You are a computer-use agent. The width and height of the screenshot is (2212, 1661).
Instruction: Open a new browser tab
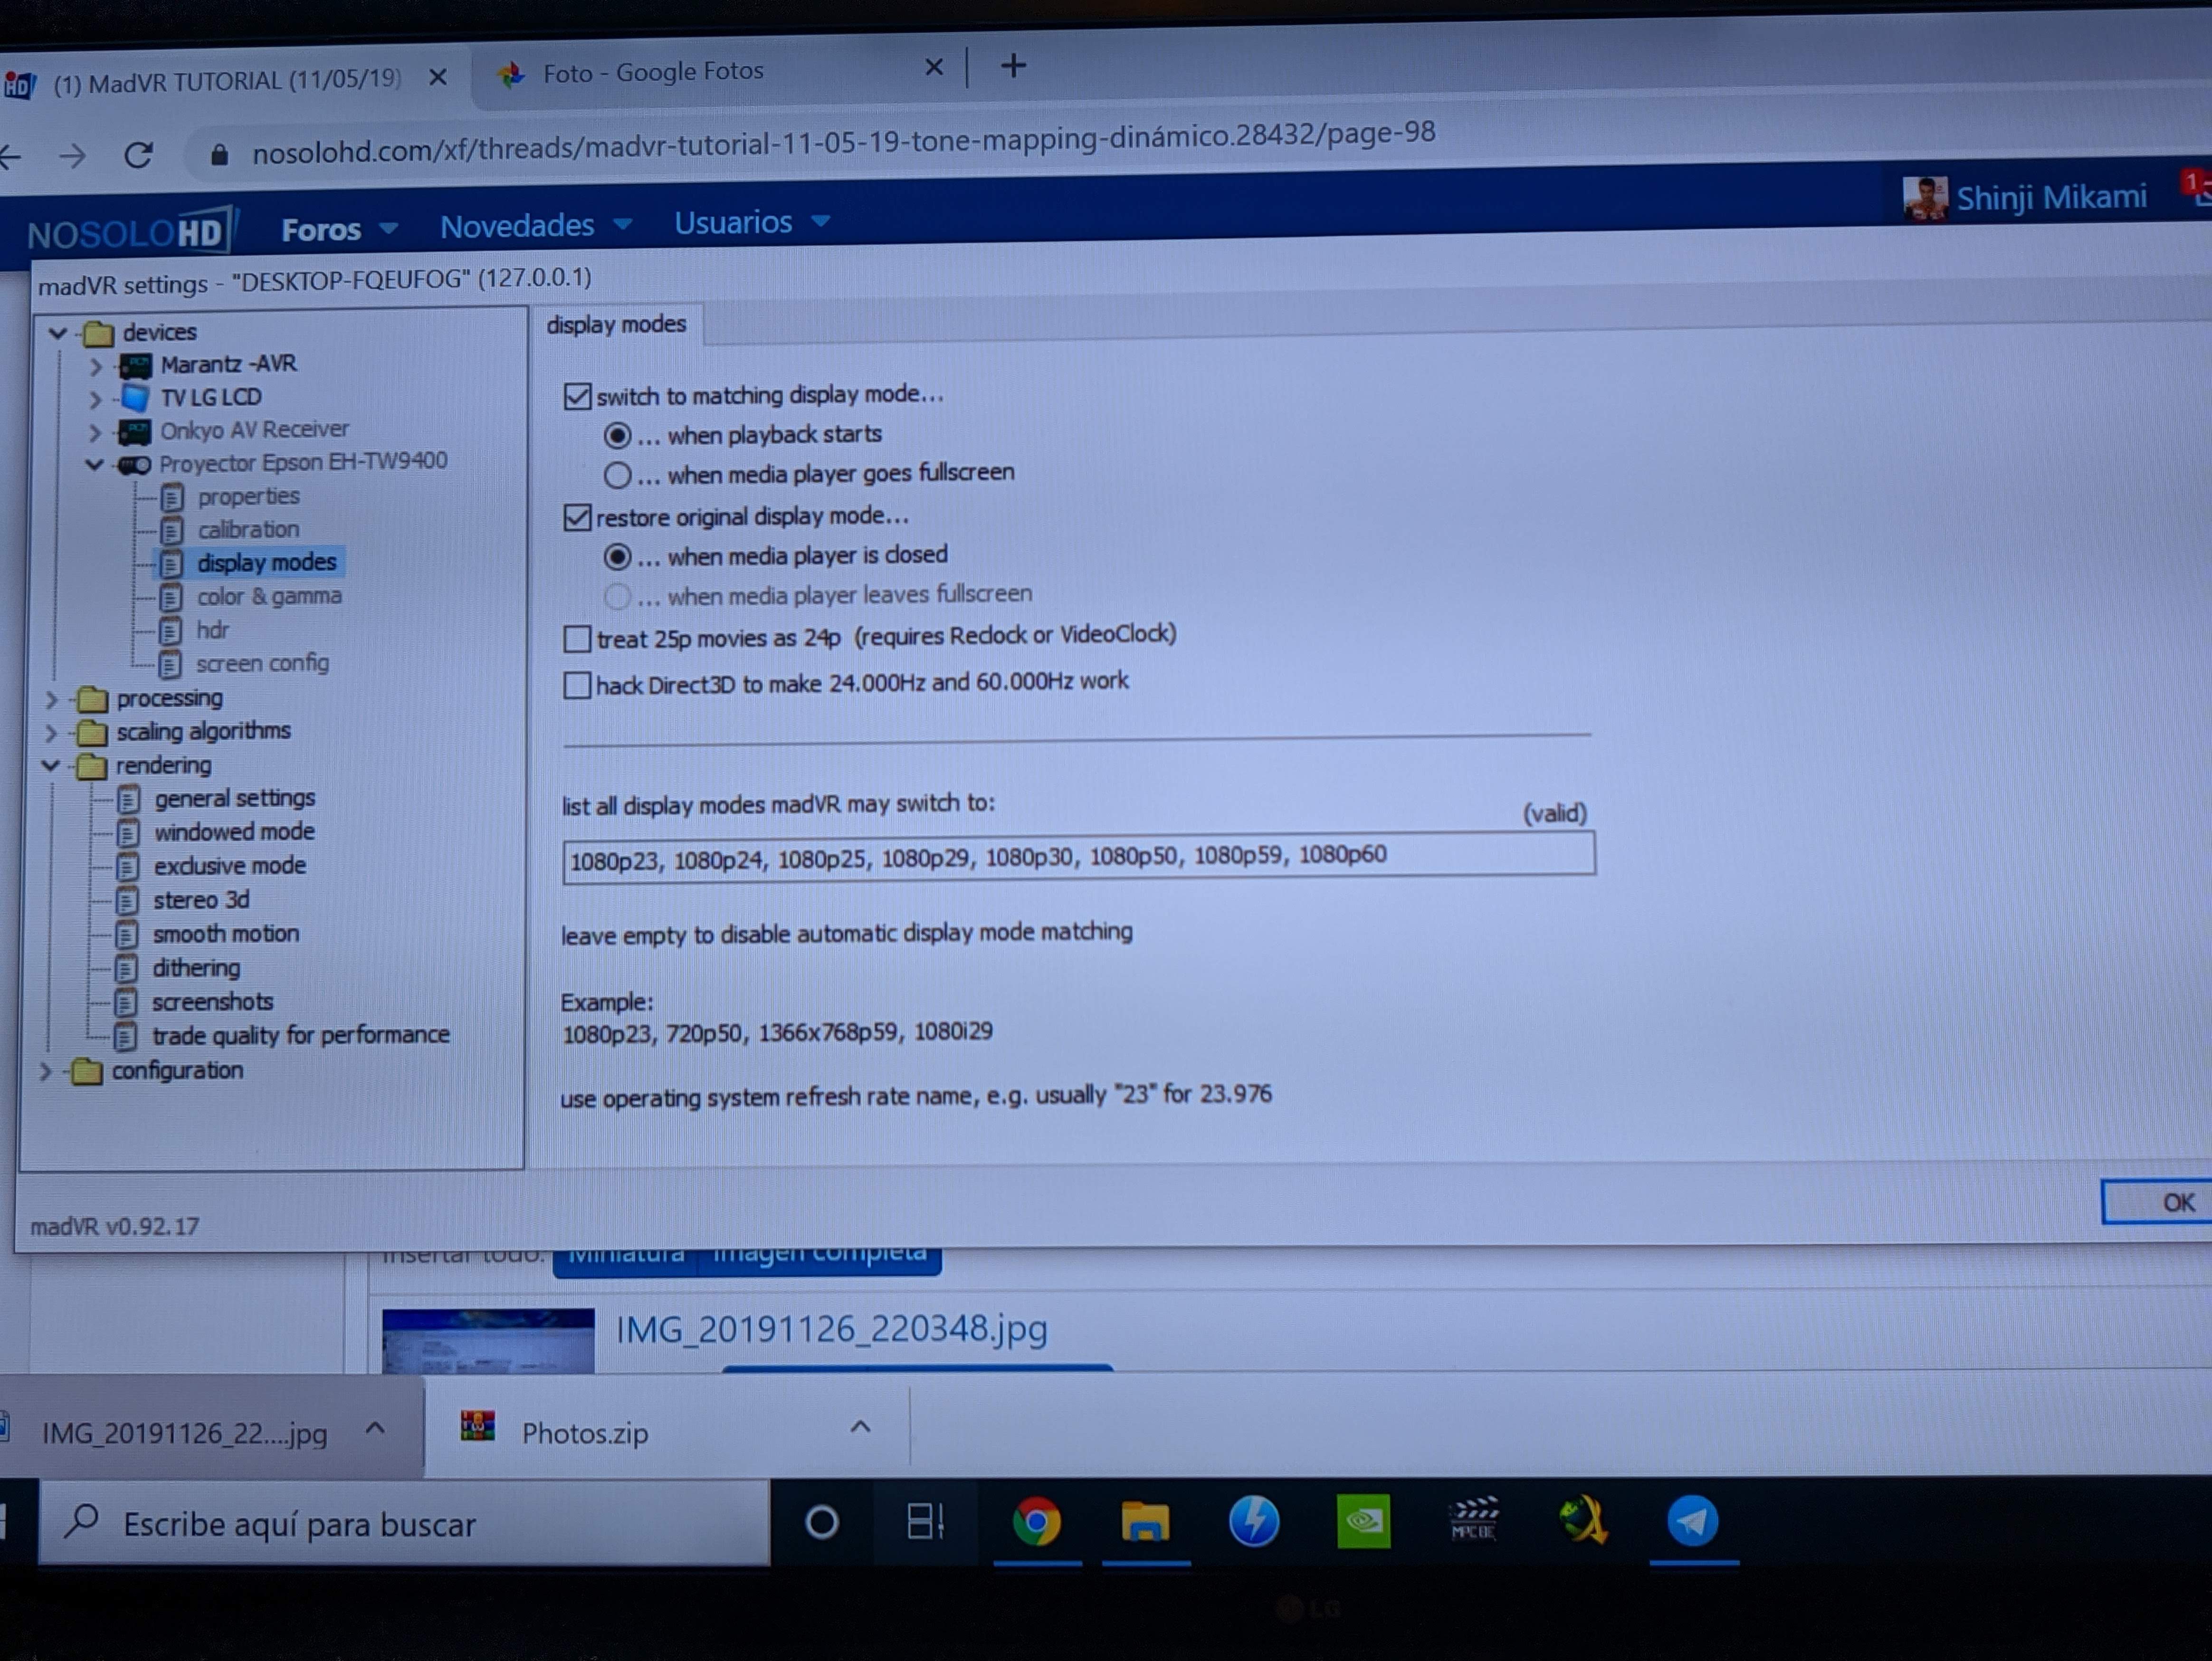tap(1013, 66)
